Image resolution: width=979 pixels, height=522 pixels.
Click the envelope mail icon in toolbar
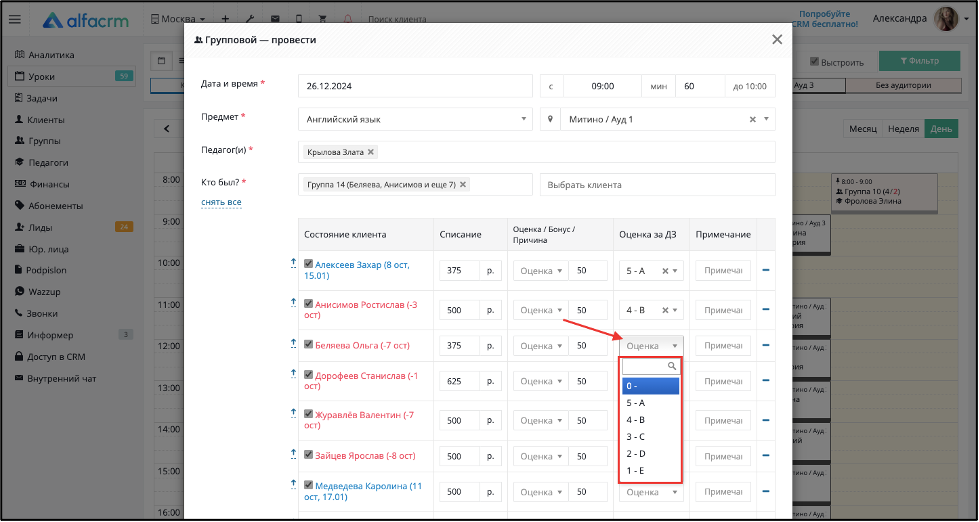[275, 19]
